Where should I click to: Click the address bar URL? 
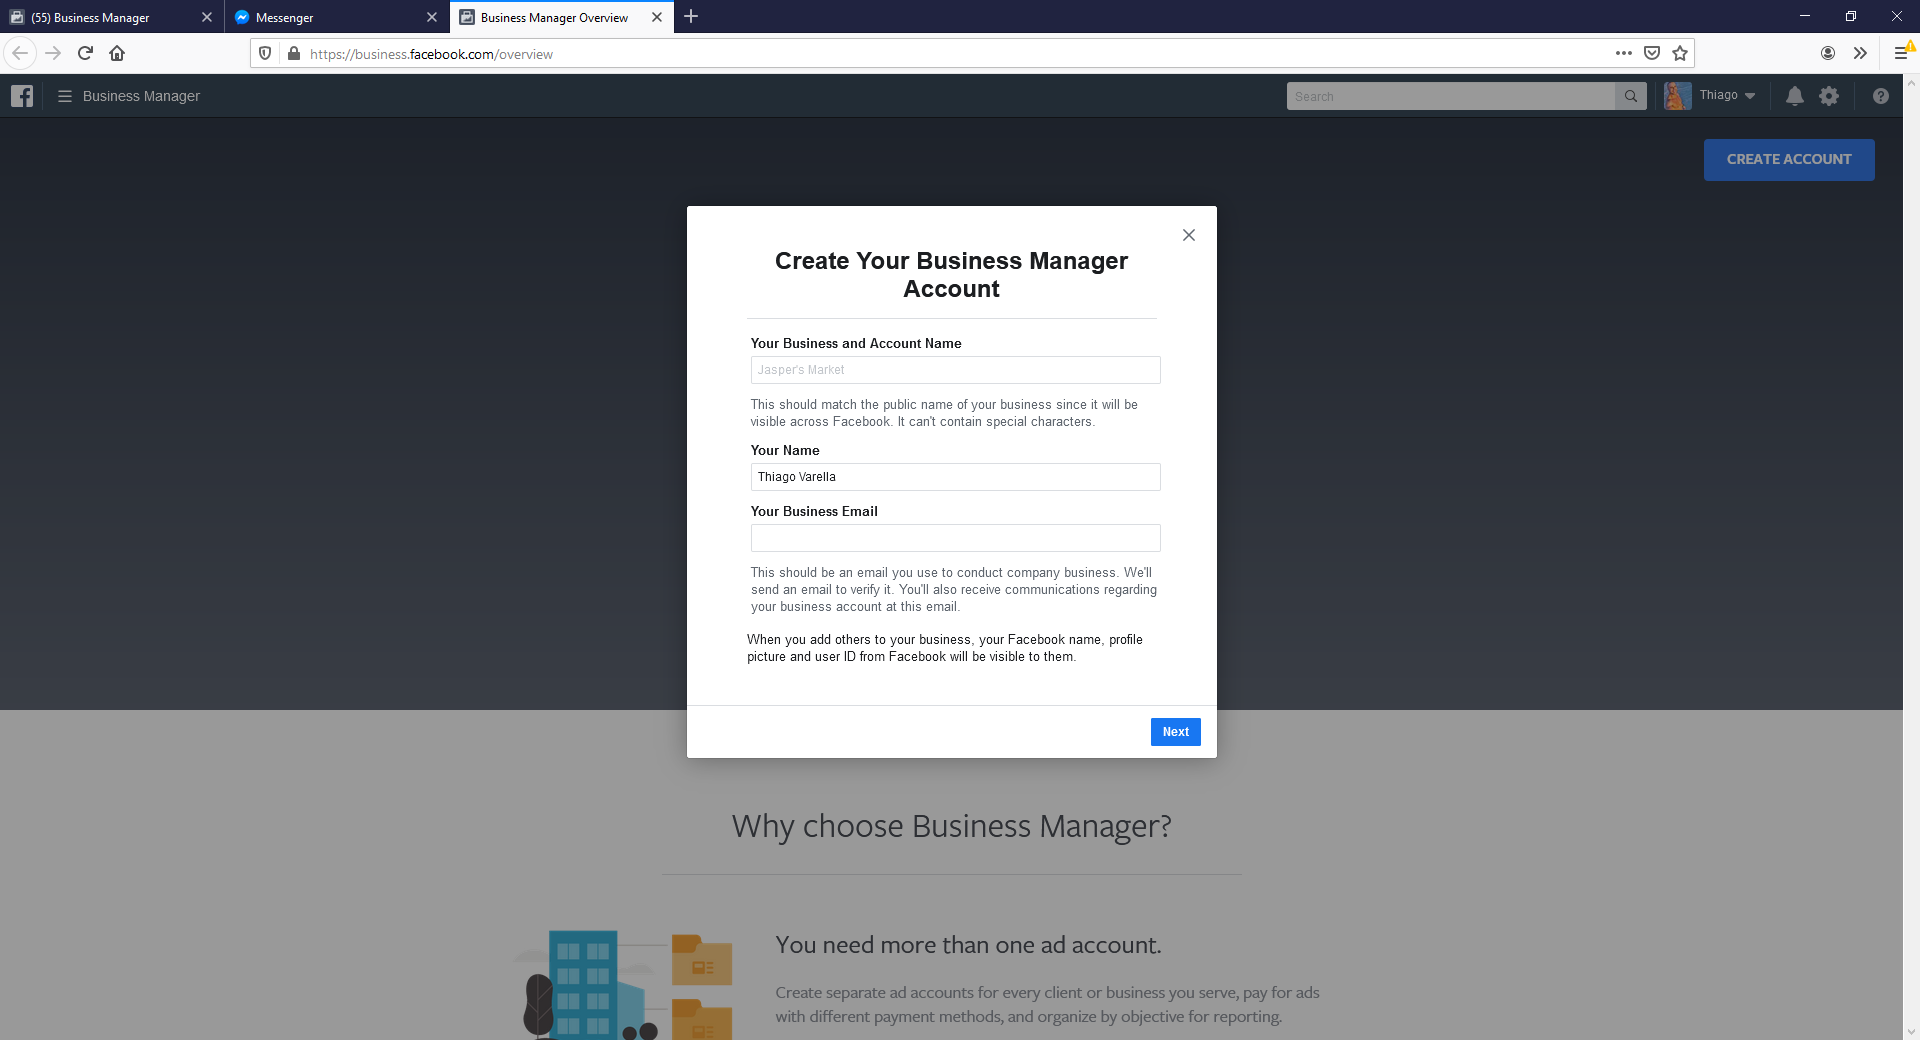pos(431,54)
